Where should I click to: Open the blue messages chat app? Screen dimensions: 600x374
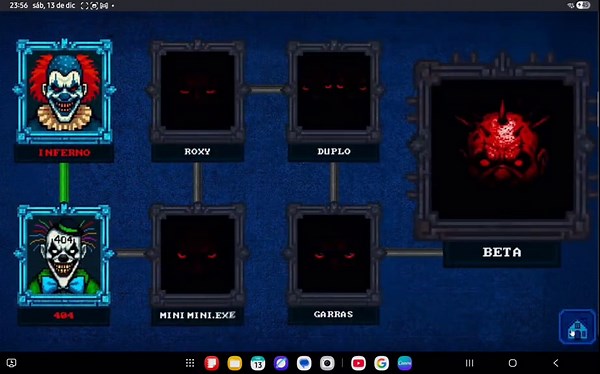click(304, 363)
